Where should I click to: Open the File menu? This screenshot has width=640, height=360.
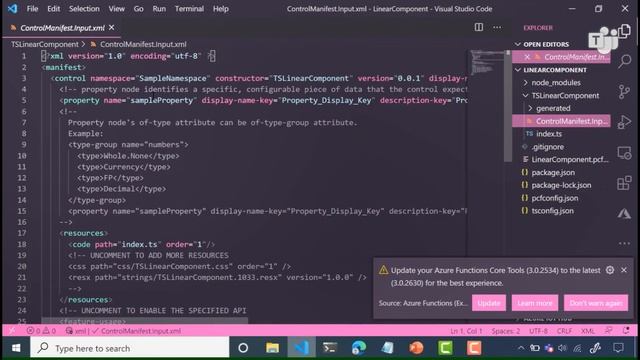(32, 9)
